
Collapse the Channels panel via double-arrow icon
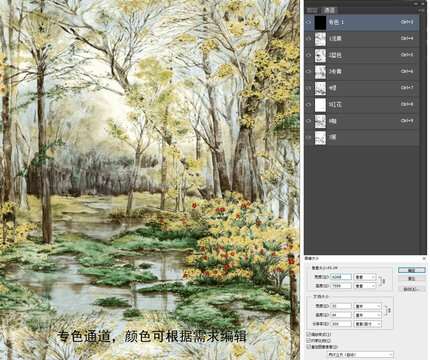click(x=416, y=3)
